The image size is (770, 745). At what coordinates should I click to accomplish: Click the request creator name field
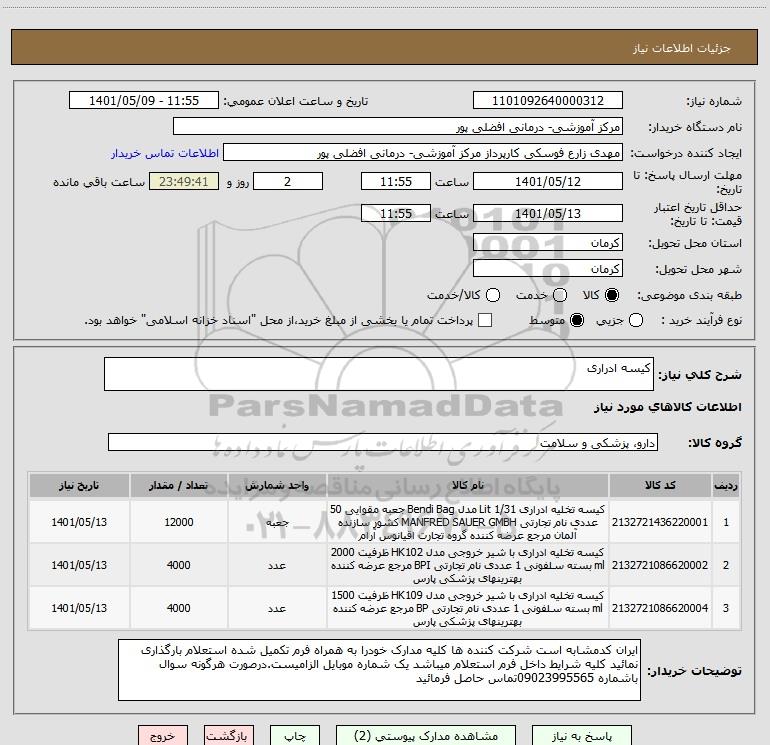(423, 152)
